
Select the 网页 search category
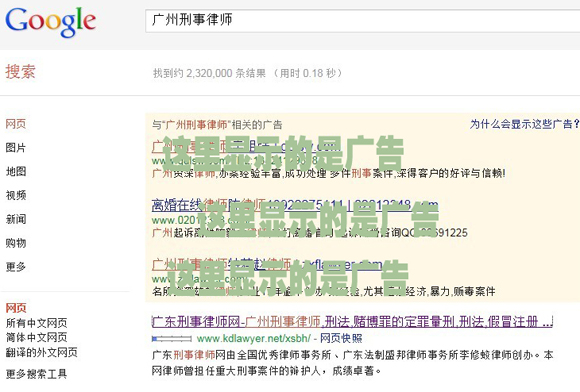pos(16,124)
